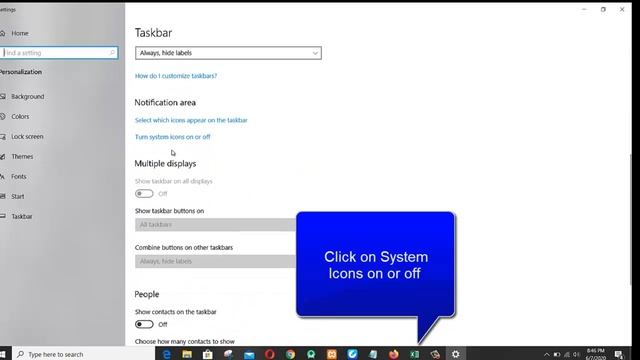Click the Settings window vertical scrollbar
Image resolution: width=640 pixels, height=360 pixels.
[631, 220]
